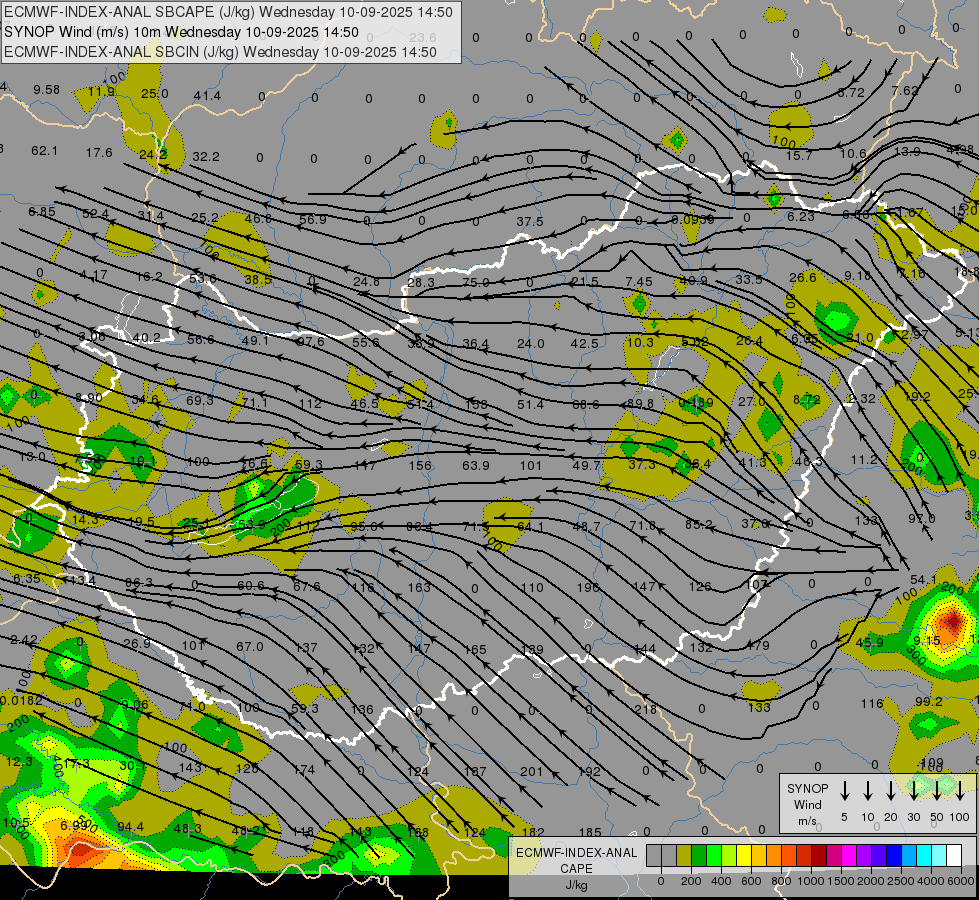Click the map value 42.5

584,344
